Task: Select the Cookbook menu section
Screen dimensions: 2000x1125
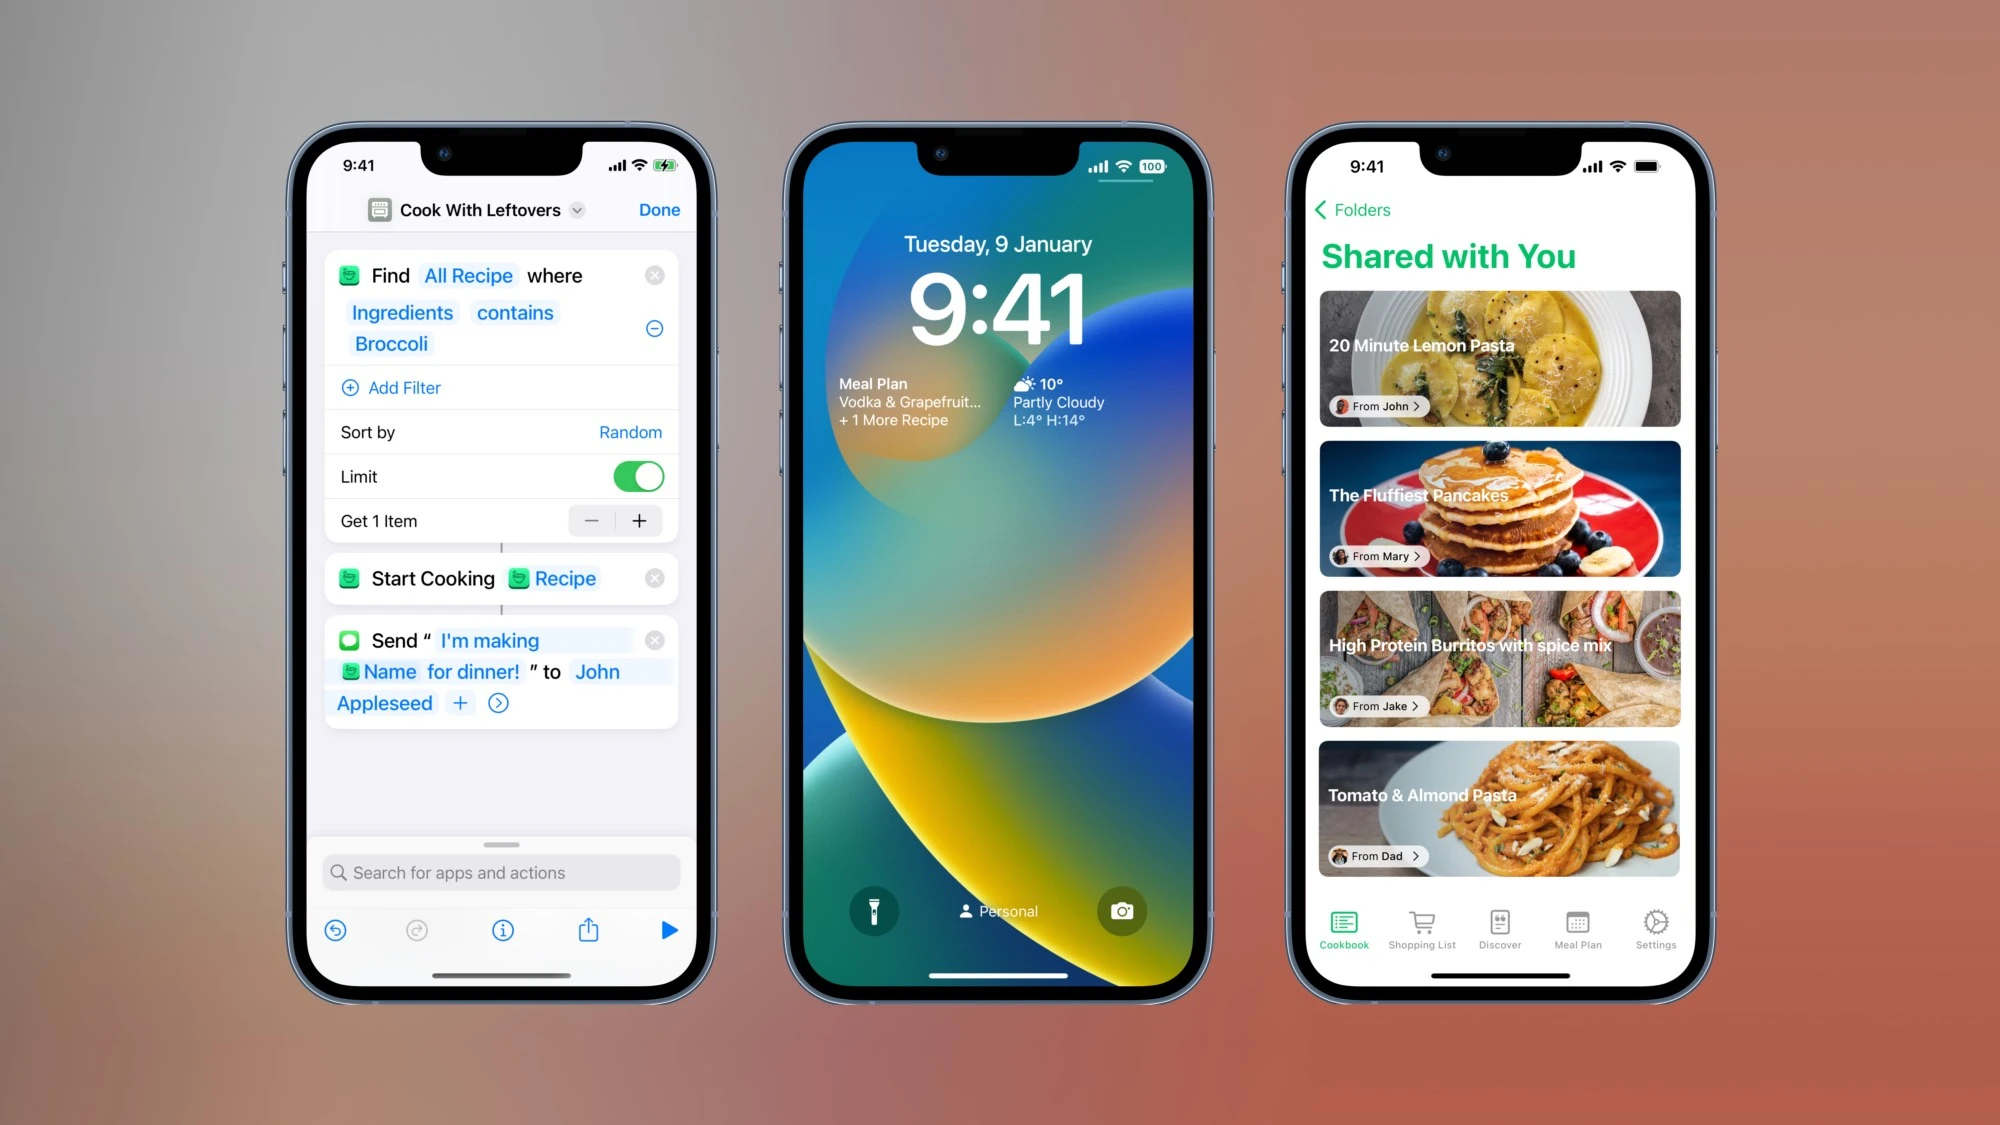Action: [1343, 929]
